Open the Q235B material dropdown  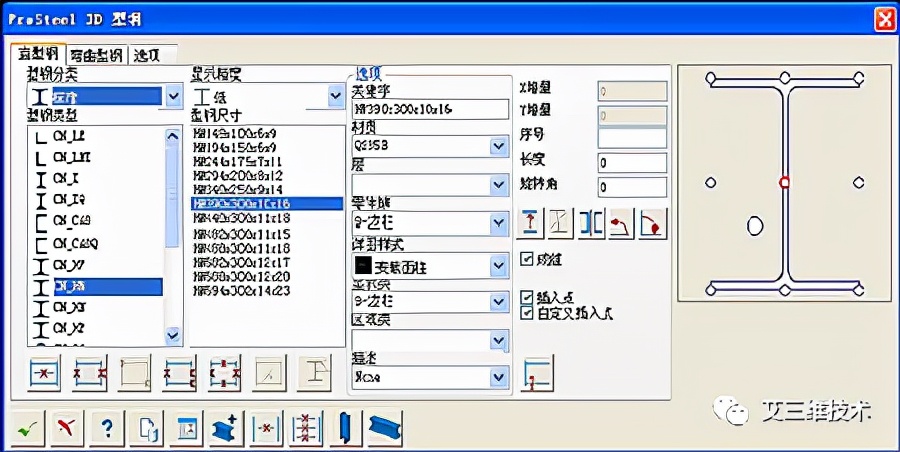[499, 146]
